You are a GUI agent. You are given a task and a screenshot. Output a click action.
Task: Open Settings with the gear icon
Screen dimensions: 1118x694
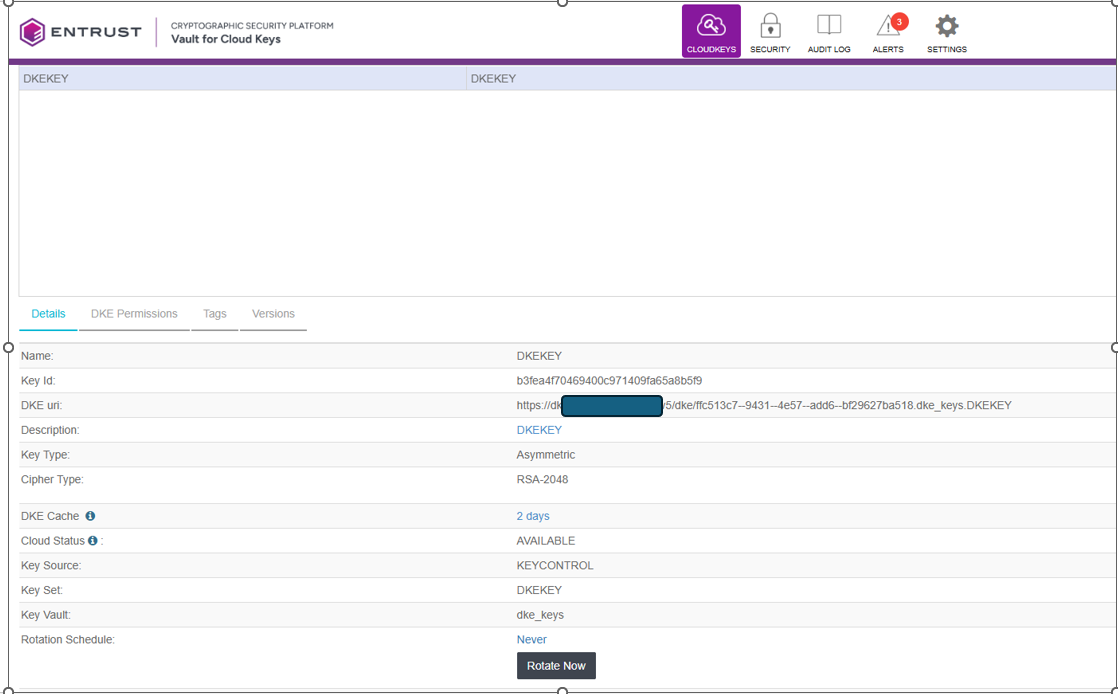point(946,31)
